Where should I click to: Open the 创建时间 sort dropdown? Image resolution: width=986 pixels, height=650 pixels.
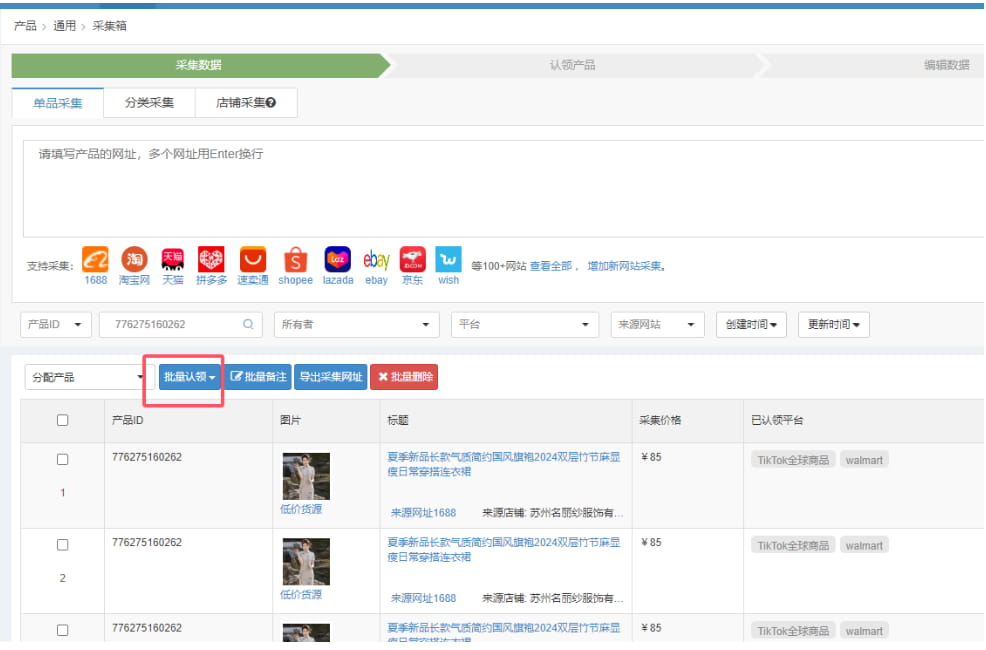click(752, 325)
